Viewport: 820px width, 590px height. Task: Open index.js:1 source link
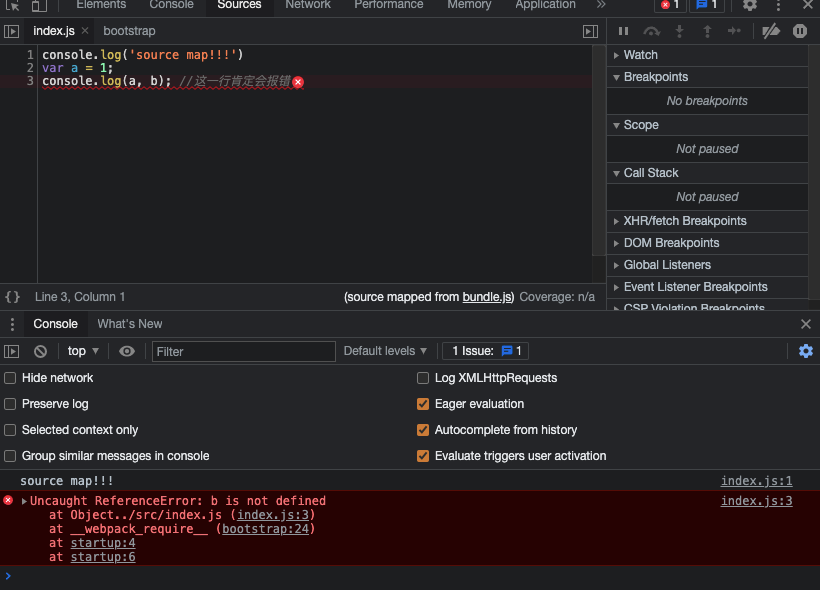[x=756, y=481]
